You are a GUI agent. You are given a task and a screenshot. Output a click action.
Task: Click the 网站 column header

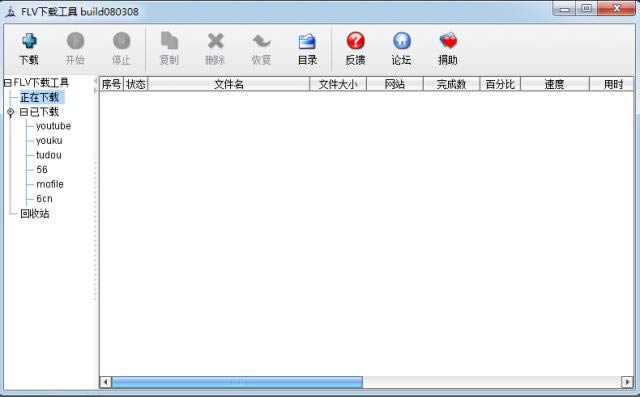click(x=395, y=84)
